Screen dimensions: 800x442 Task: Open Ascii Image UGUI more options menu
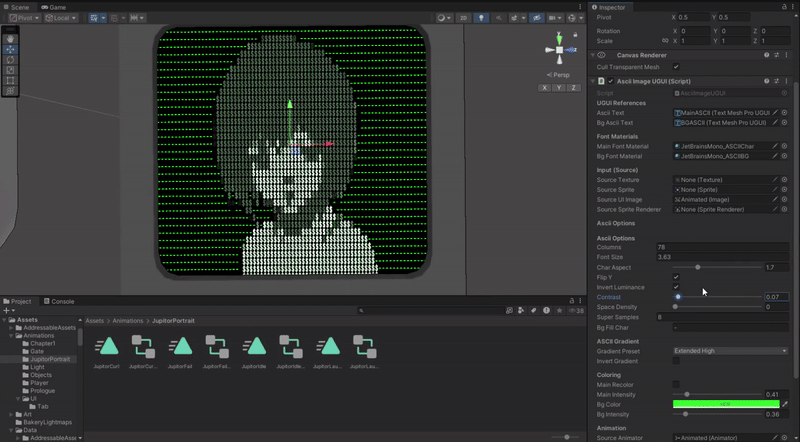(x=786, y=81)
